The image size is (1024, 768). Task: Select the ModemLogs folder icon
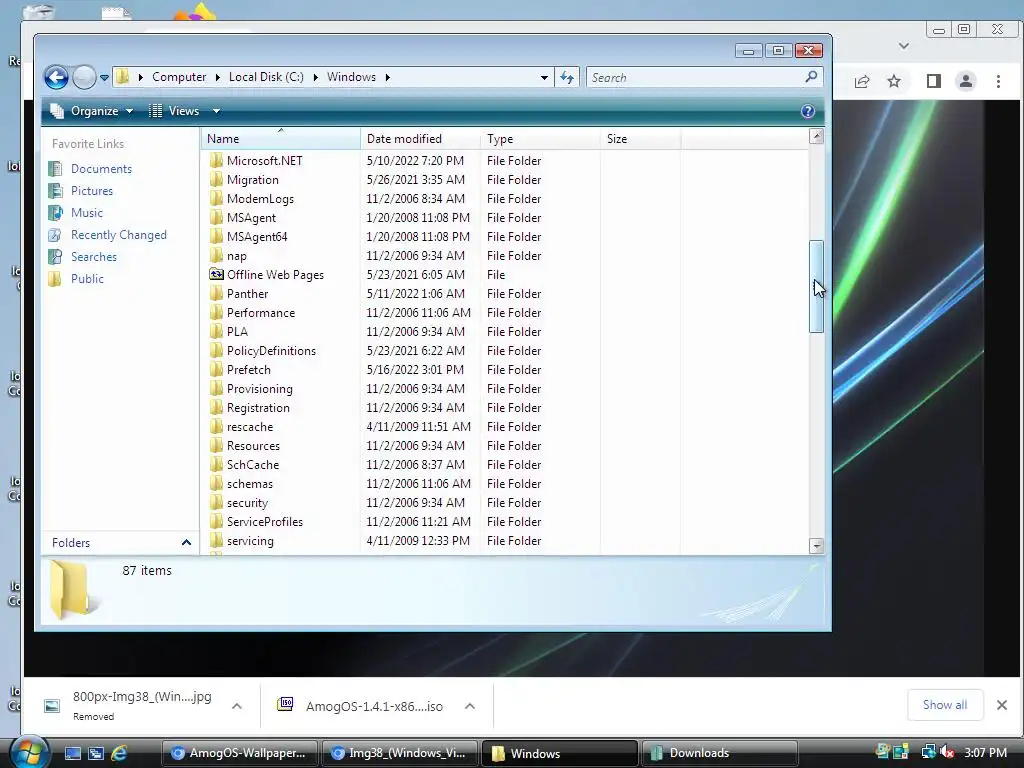point(217,199)
